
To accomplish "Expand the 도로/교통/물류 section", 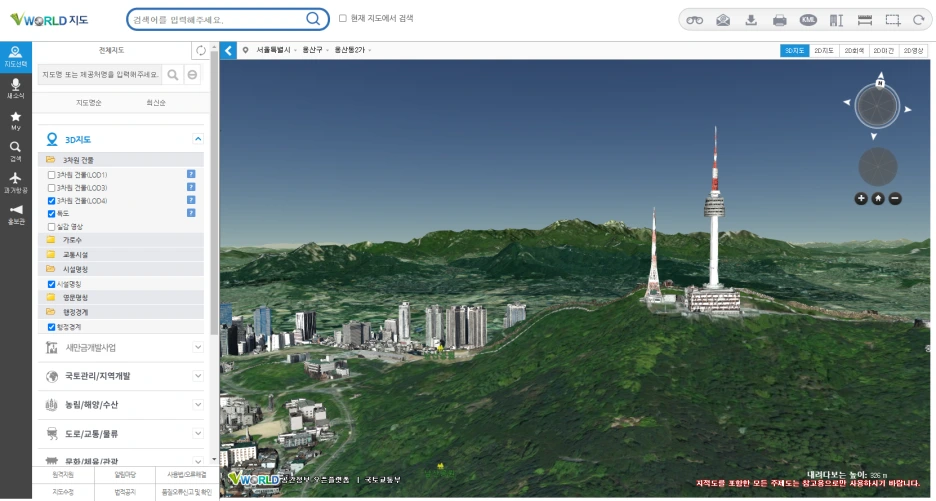I will click(198, 433).
